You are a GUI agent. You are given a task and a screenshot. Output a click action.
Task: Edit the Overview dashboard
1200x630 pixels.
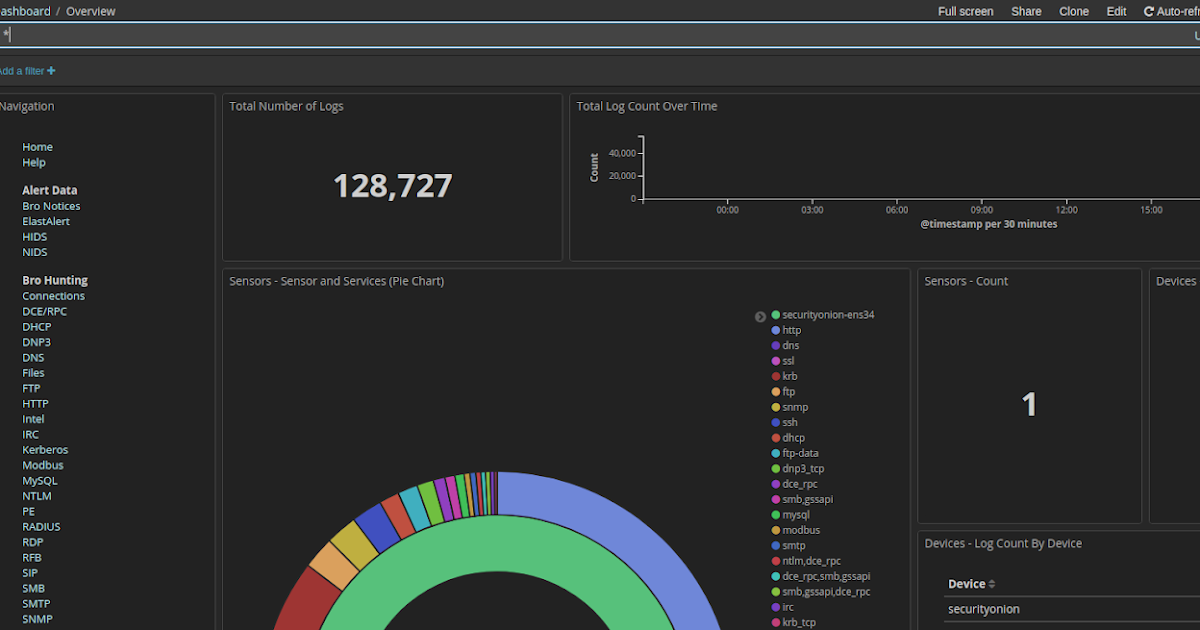click(x=1116, y=11)
